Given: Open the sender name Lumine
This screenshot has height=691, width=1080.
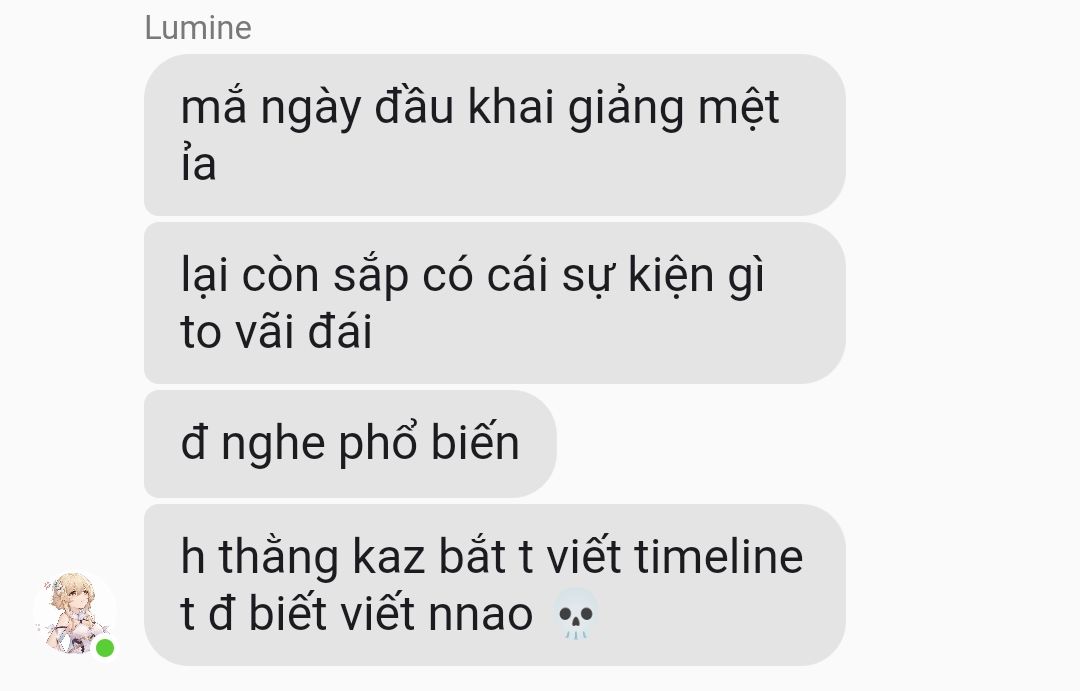Looking at the screenshot, I should (198, 28).
